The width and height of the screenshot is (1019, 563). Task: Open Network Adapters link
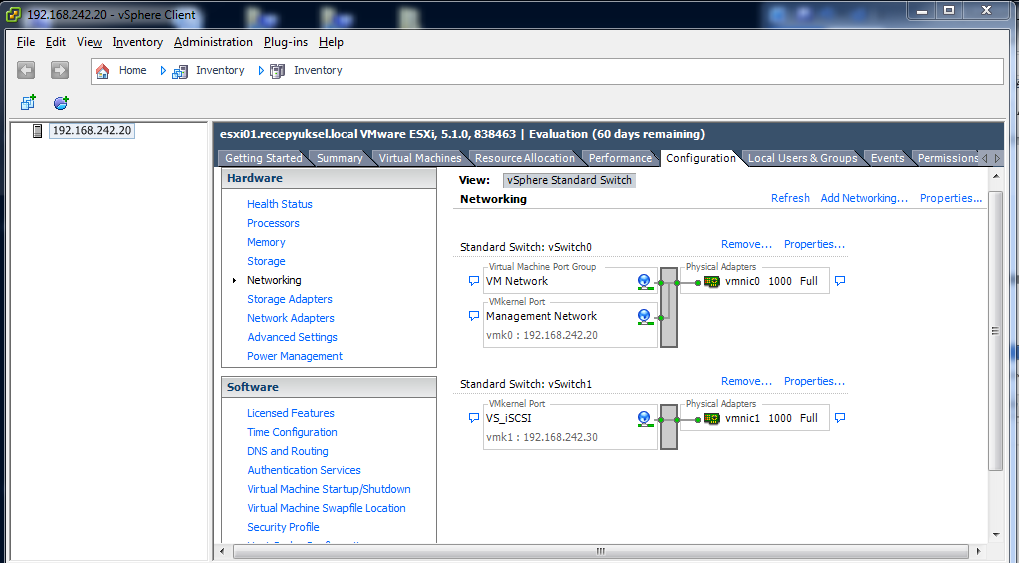tap(290, 318)
